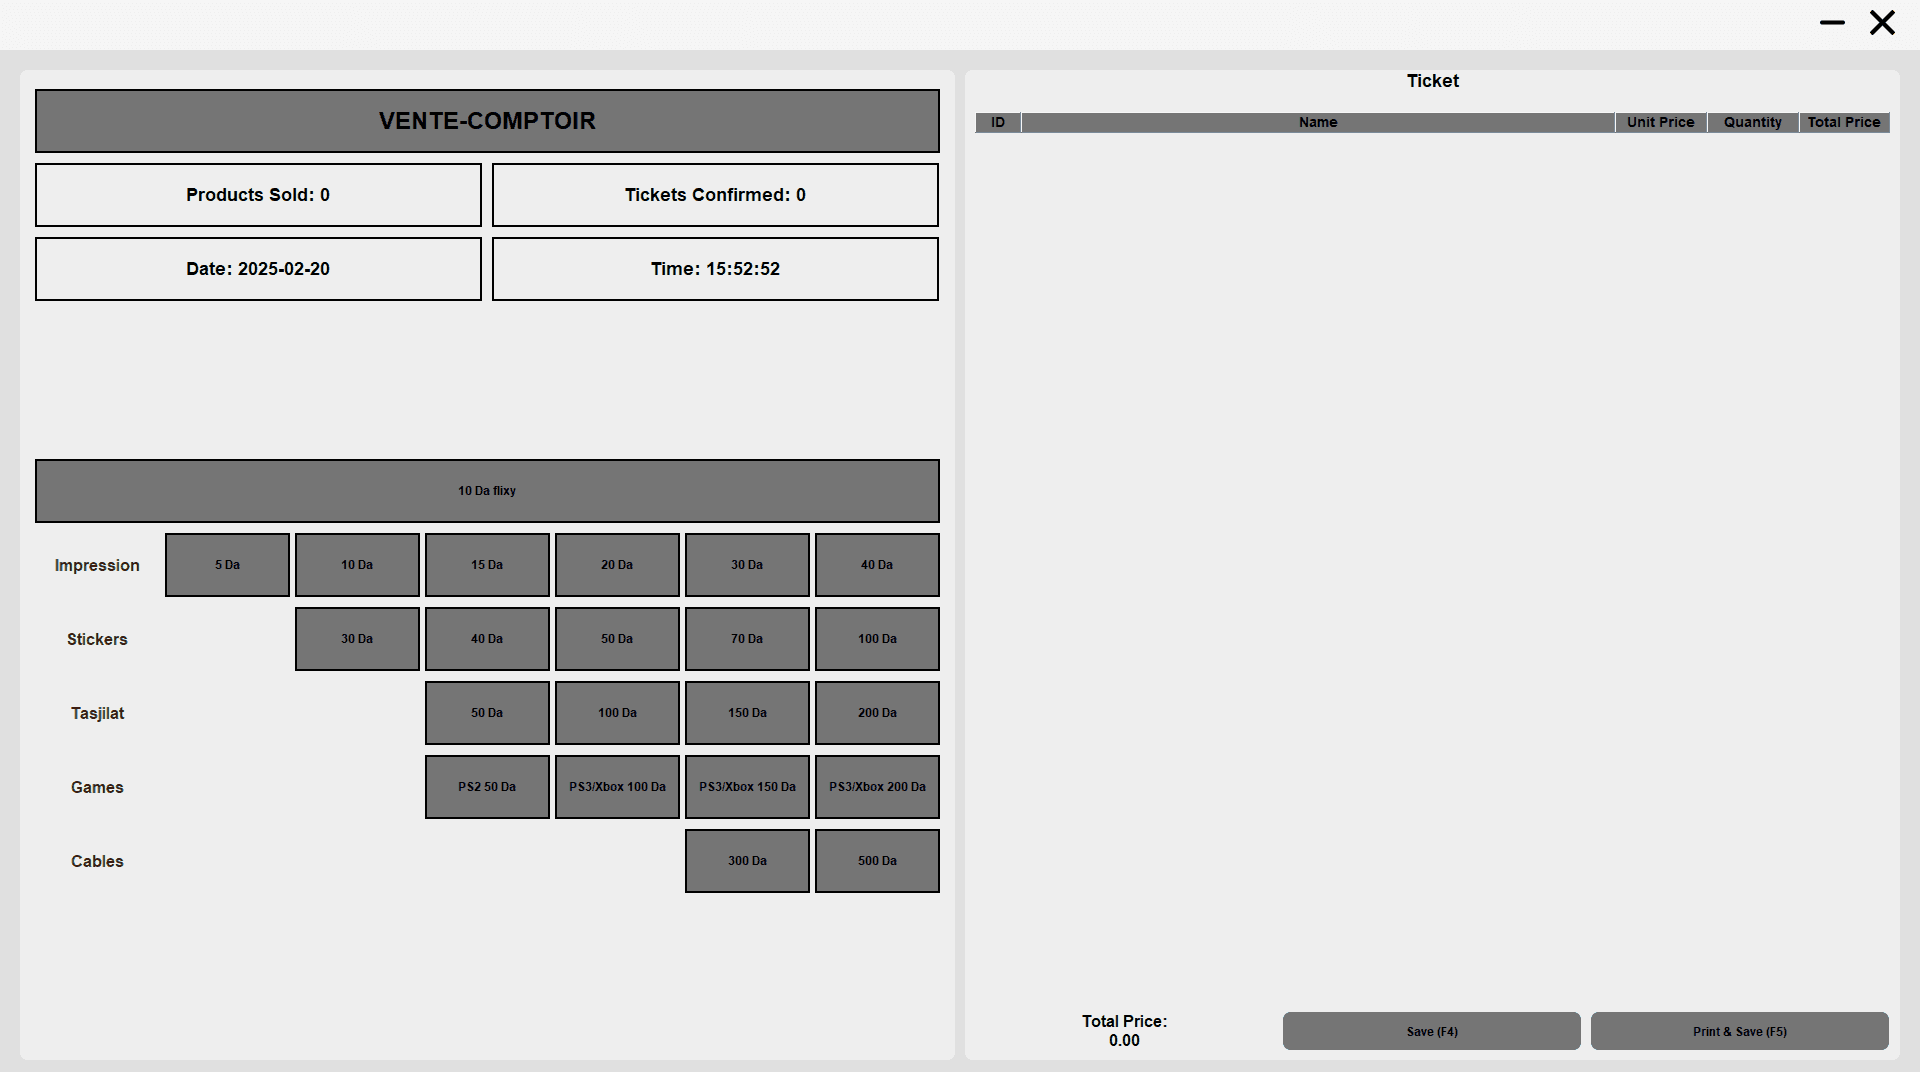
Task: Click the Tickets Confirmed: 0 counter
Action: pyautogui.click(x=715, y=195)
